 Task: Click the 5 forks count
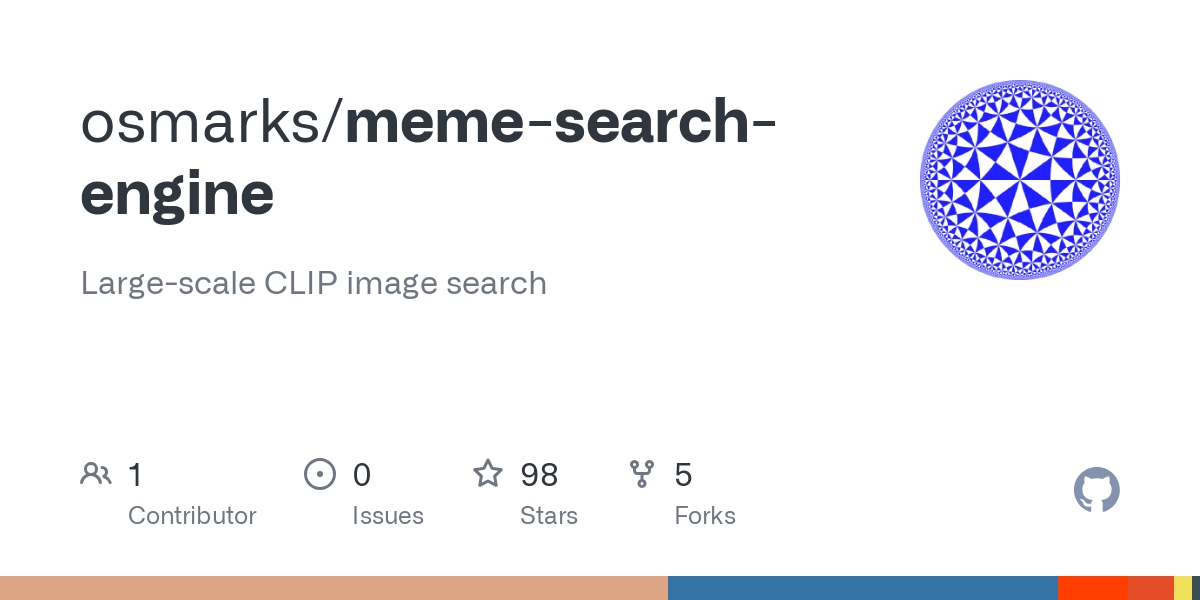click(683, 474)
